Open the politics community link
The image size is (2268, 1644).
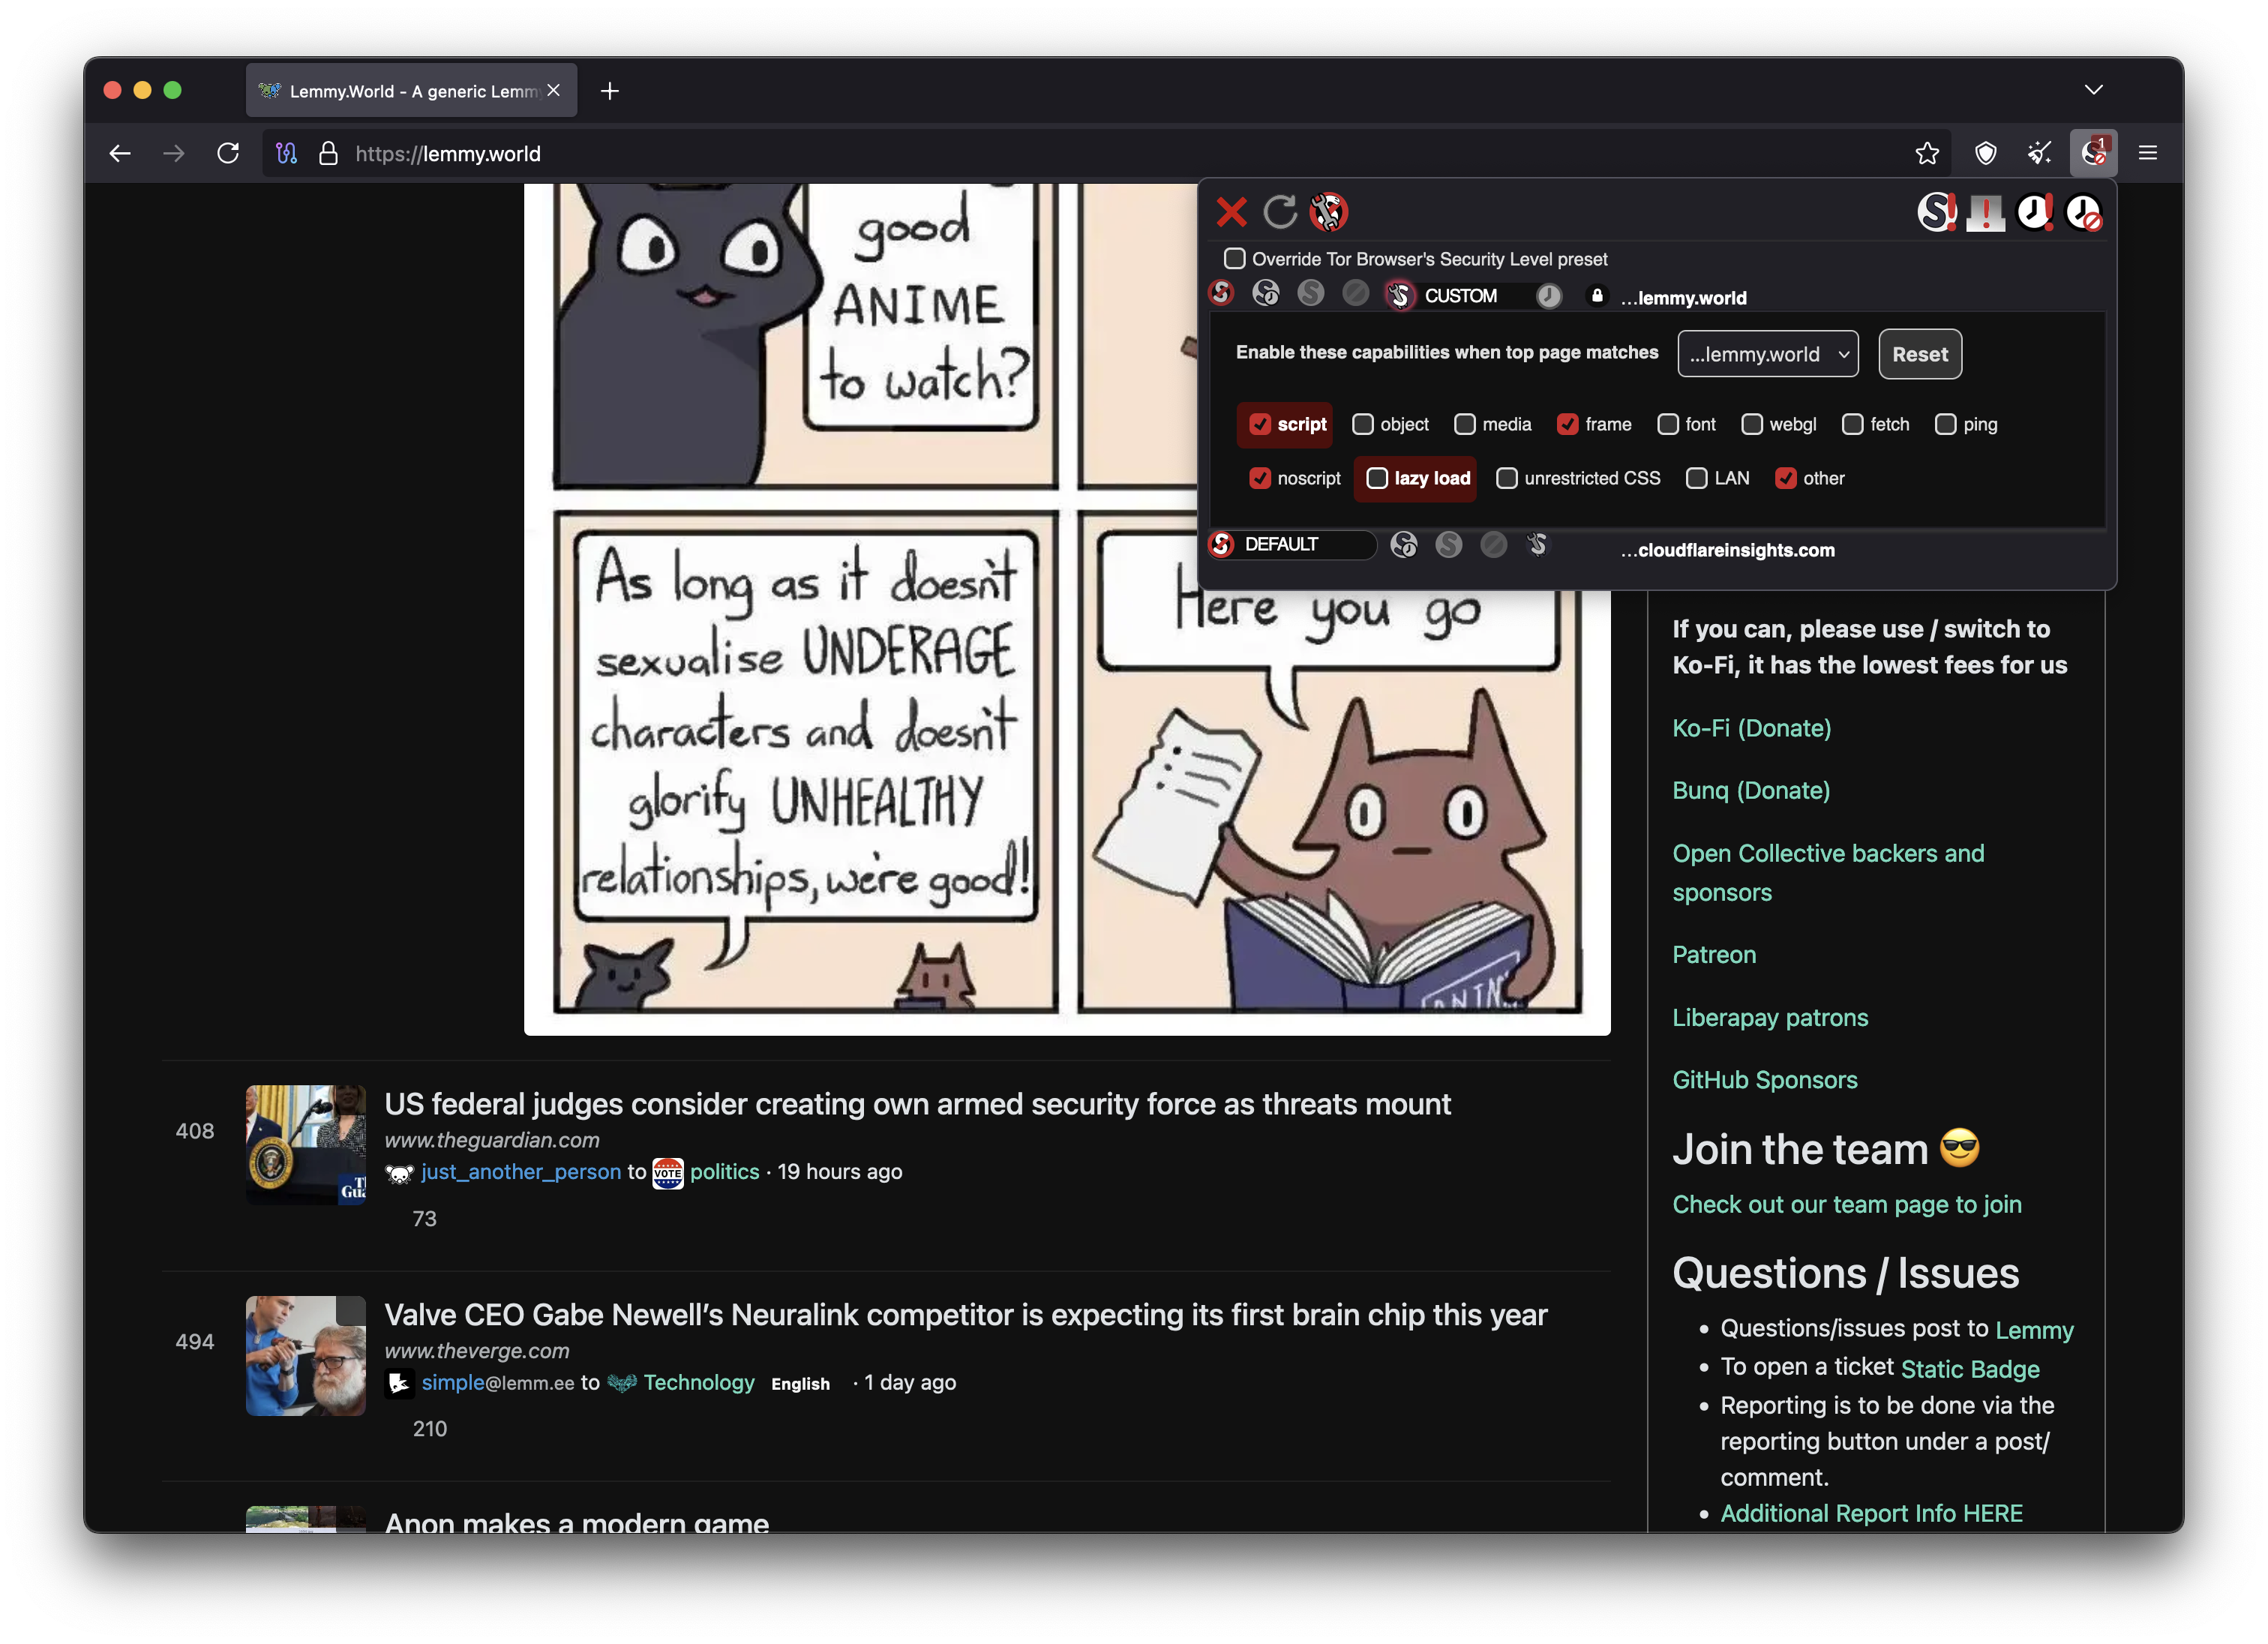click(724, 1171)
